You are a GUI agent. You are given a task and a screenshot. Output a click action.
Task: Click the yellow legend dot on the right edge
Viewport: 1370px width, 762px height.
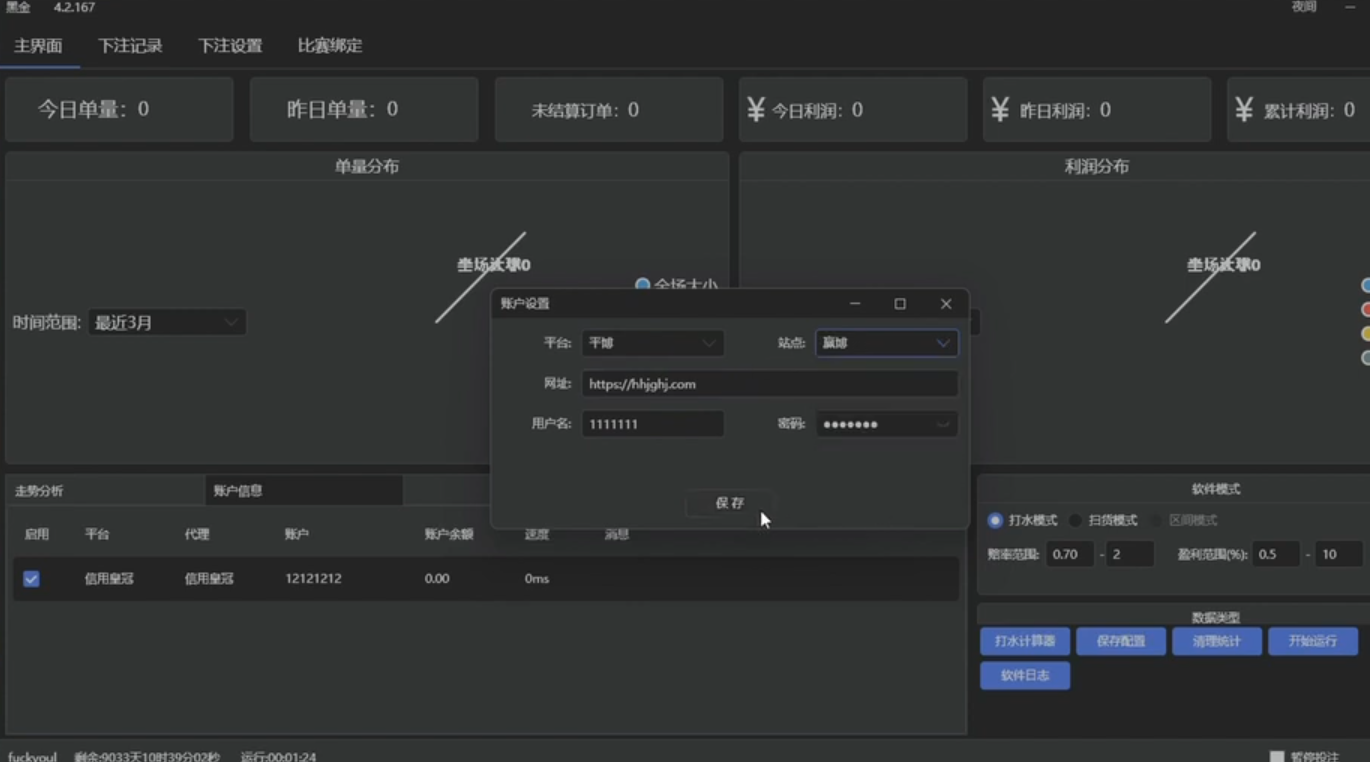tap(1366, 333)
